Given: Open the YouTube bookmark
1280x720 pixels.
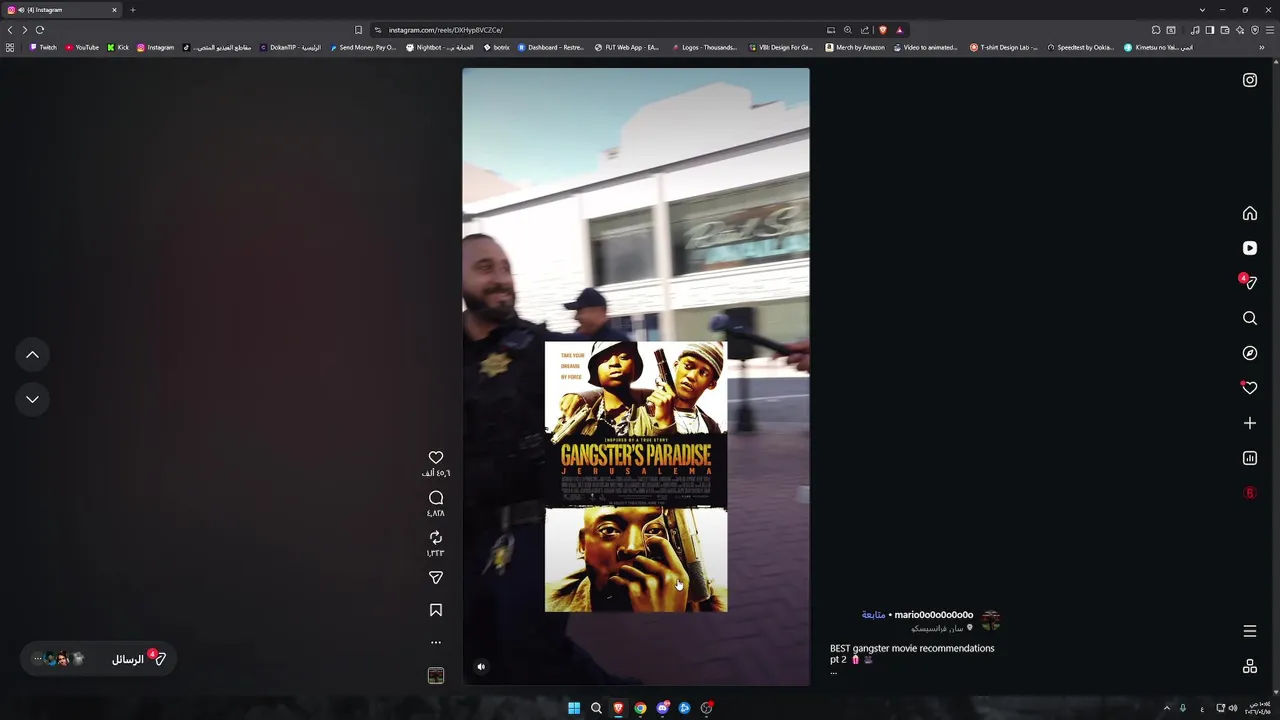Looking at the screenshot, I should (82, 47).
